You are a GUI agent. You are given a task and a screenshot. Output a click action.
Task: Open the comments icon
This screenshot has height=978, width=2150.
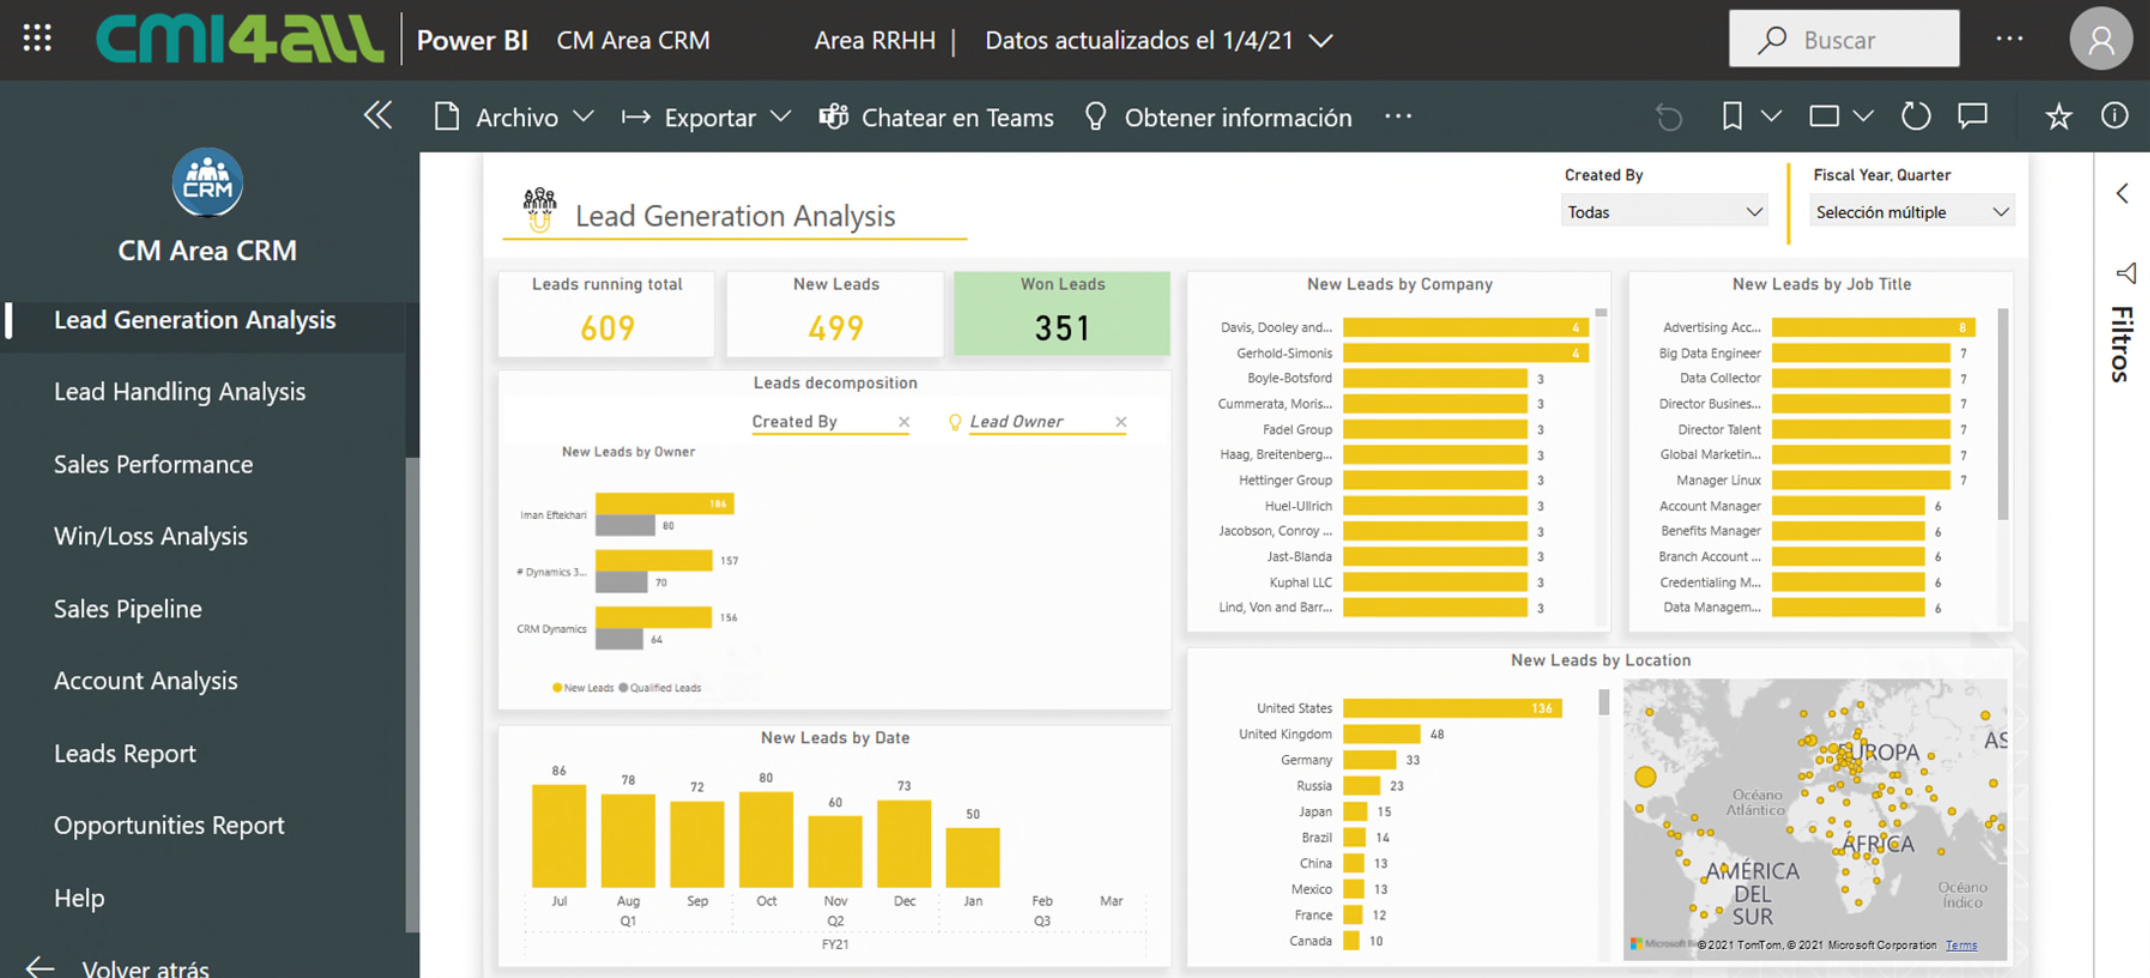point(1972,117)
